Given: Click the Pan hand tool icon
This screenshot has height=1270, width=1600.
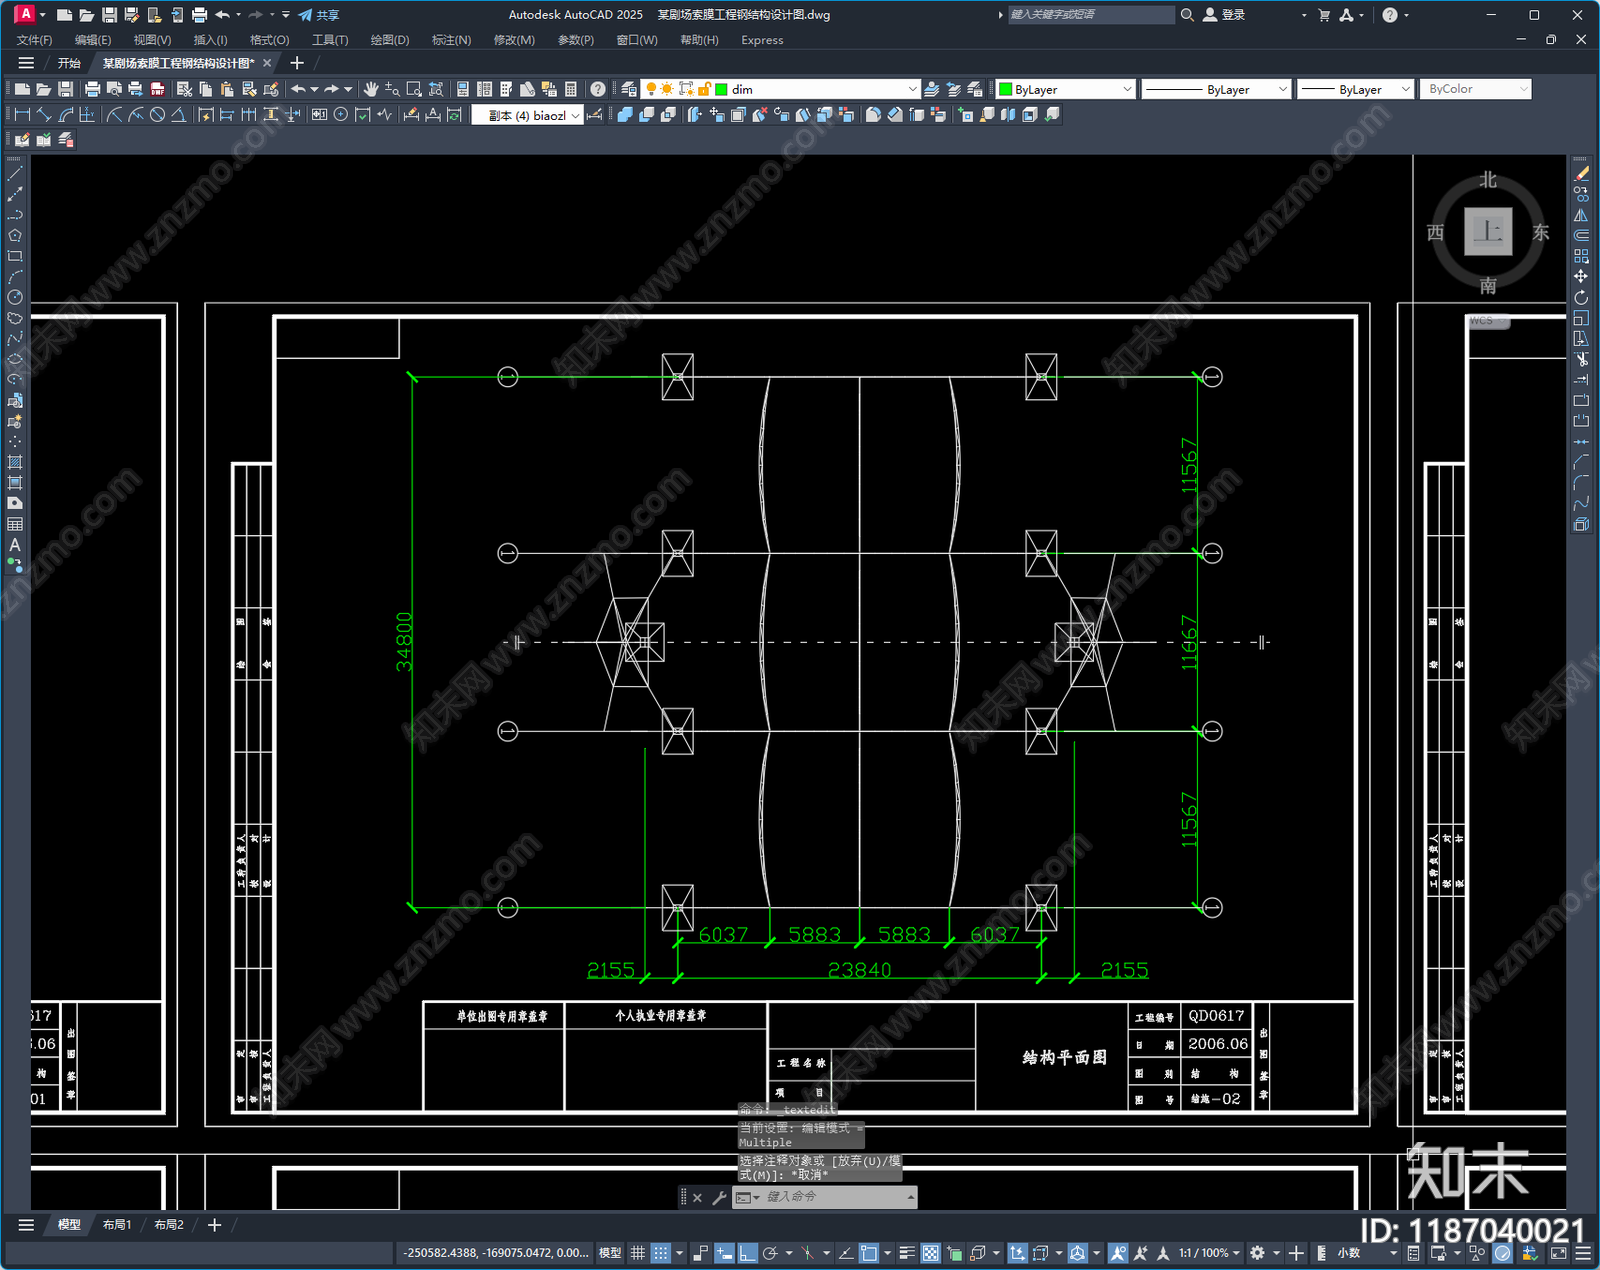Looking at the screenshot, I should tap(371, 89).
